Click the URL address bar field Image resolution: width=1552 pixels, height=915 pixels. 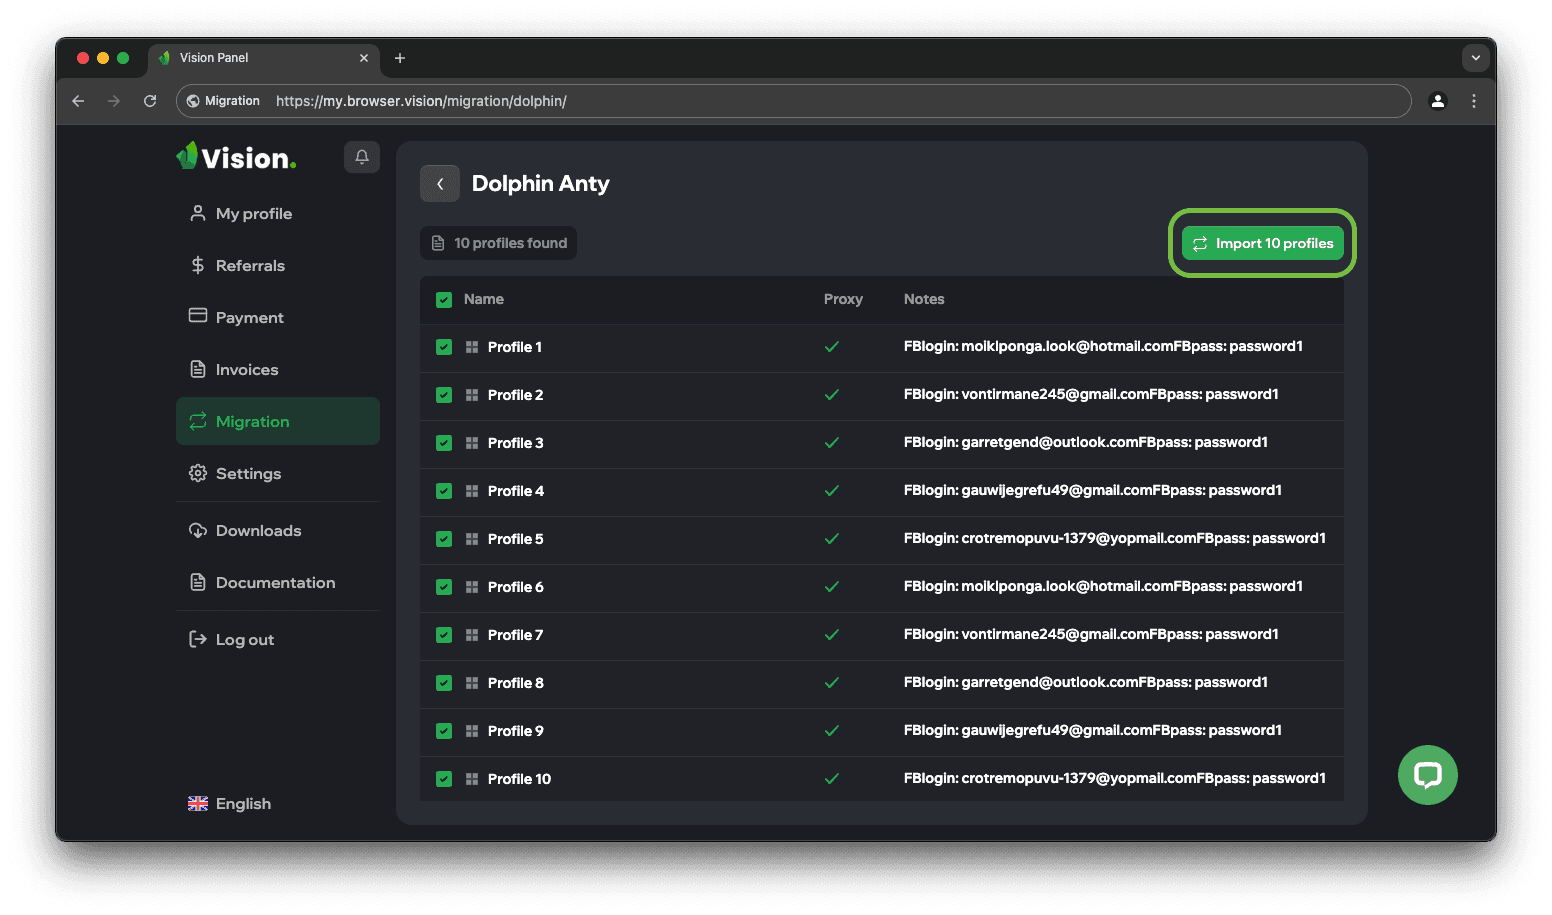click(x=800, y=101)
